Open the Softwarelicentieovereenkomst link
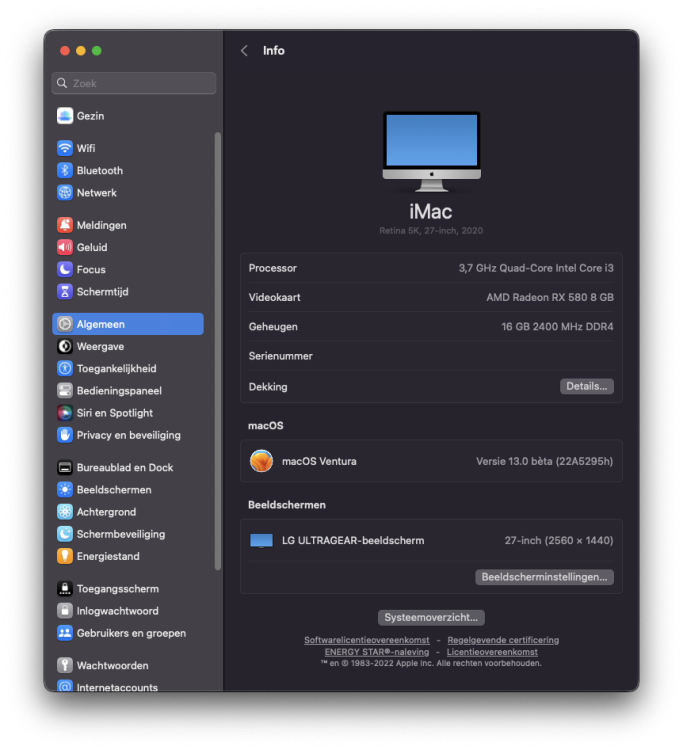The image size is (683, 750). coord(367,640)
